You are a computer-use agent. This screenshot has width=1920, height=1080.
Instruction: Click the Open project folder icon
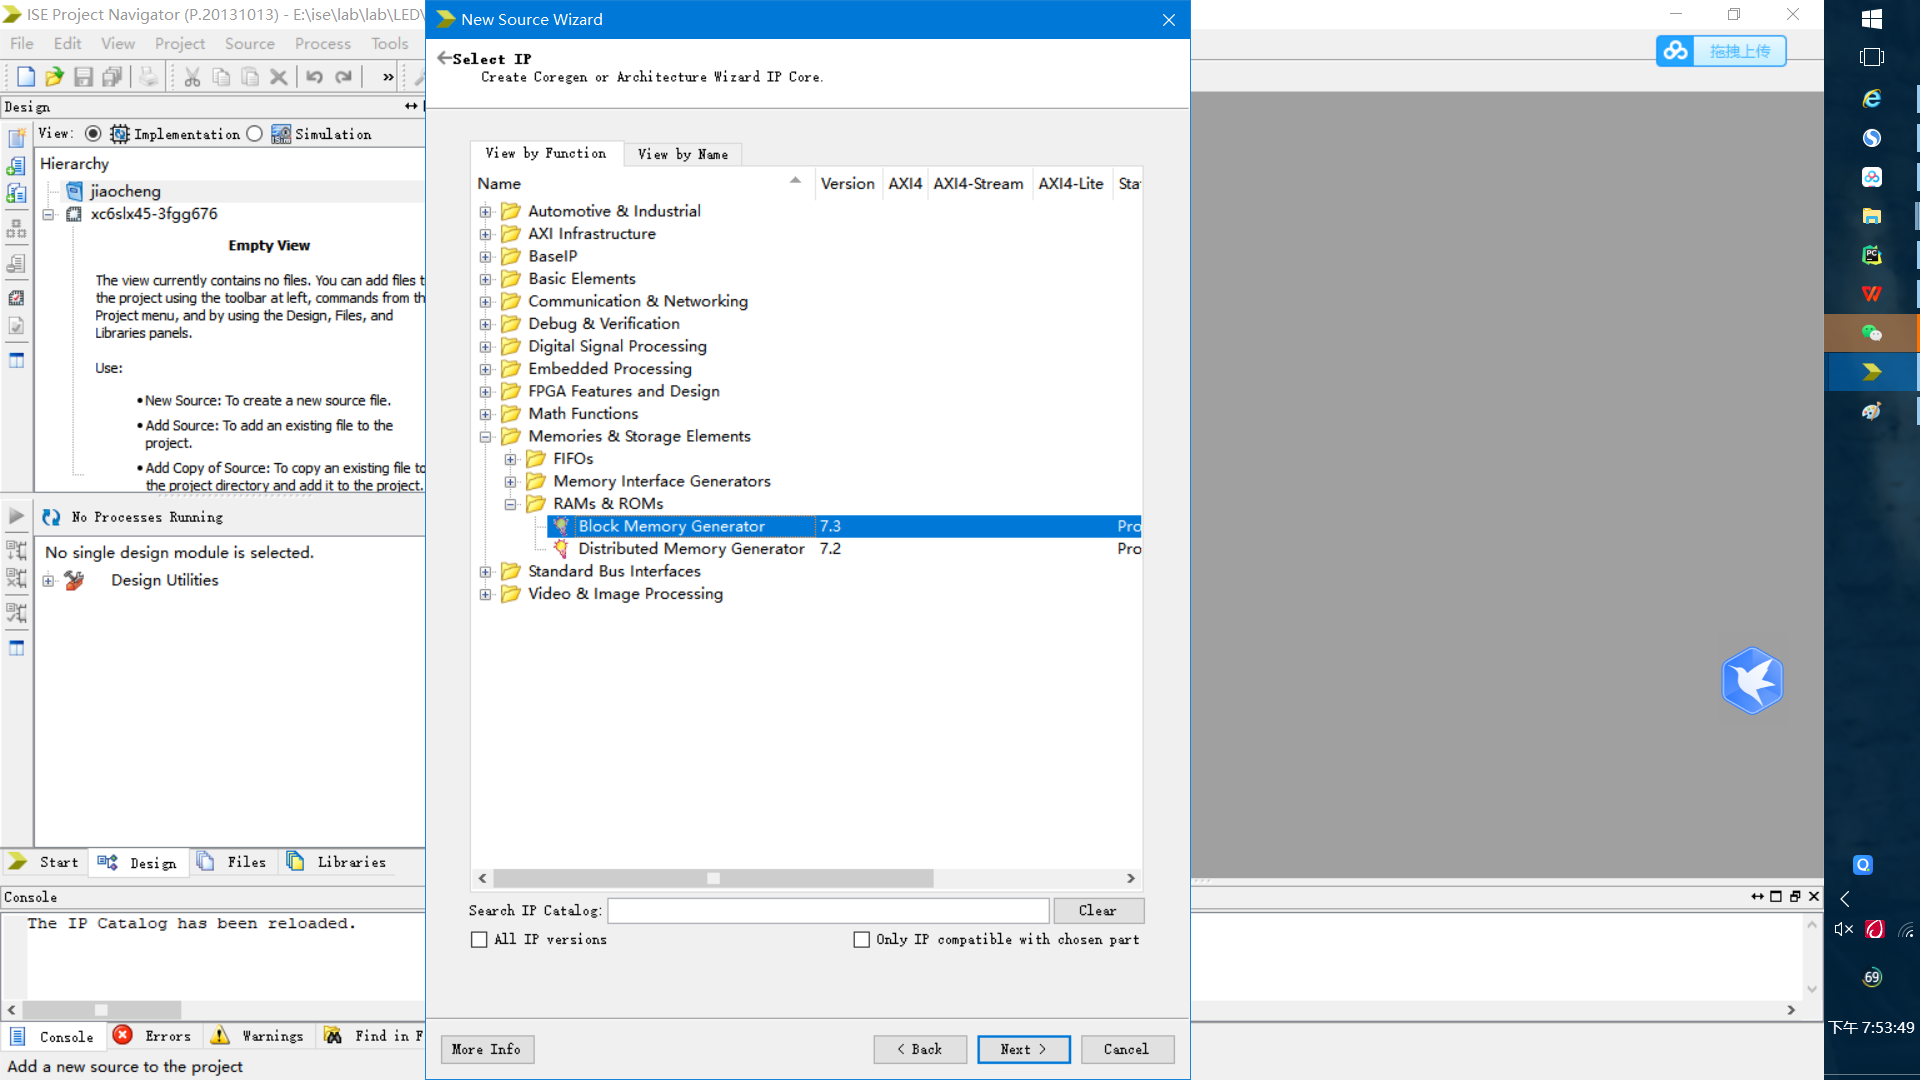(x=54, y=76)
